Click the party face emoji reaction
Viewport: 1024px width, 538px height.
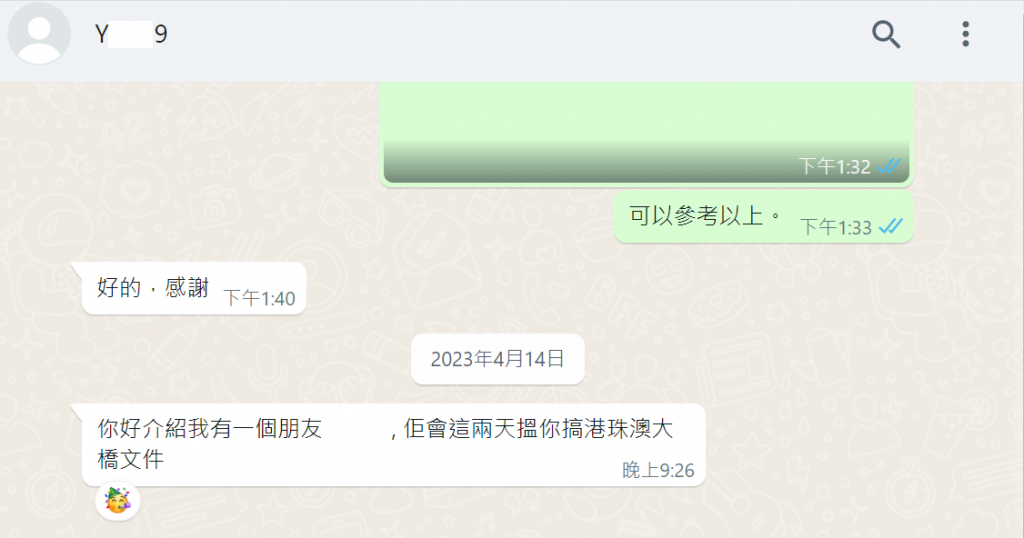[x=118, y=500]
